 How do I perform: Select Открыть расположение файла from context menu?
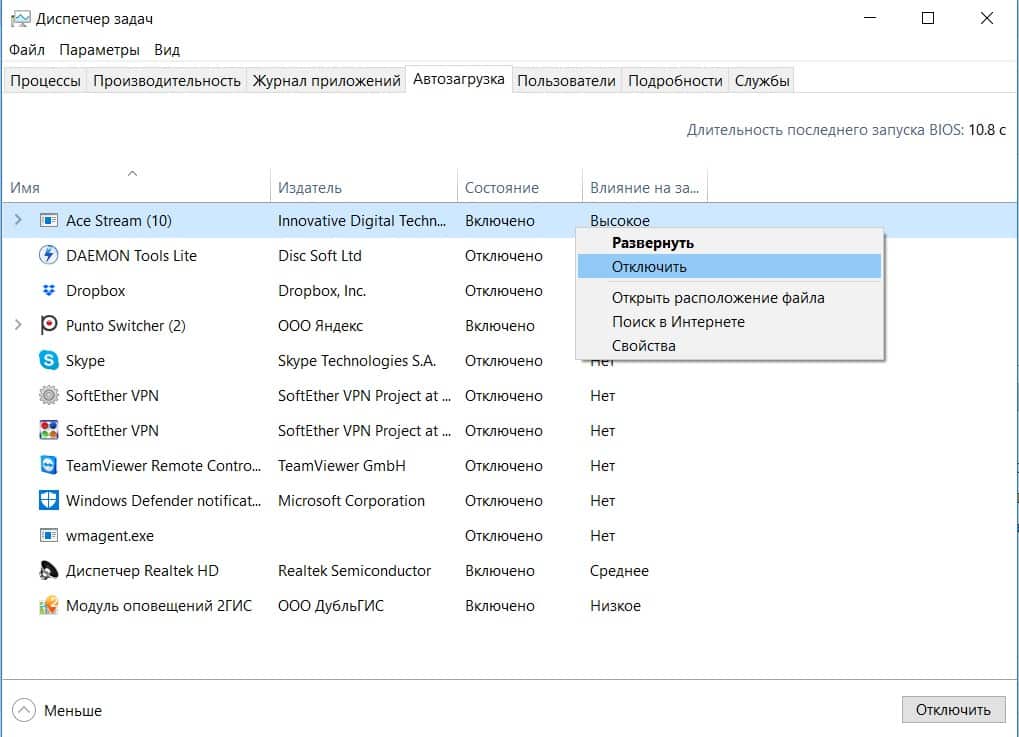(718, 297)
